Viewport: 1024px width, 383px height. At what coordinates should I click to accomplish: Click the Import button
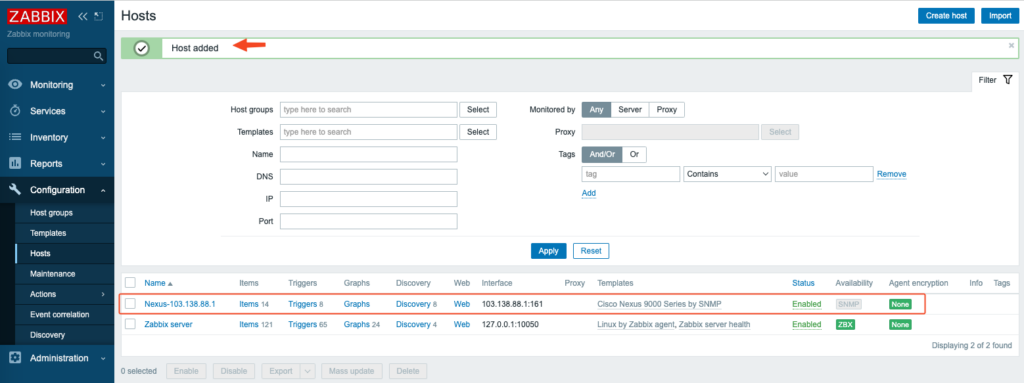pyautogui.click(x=1000, y=16)
